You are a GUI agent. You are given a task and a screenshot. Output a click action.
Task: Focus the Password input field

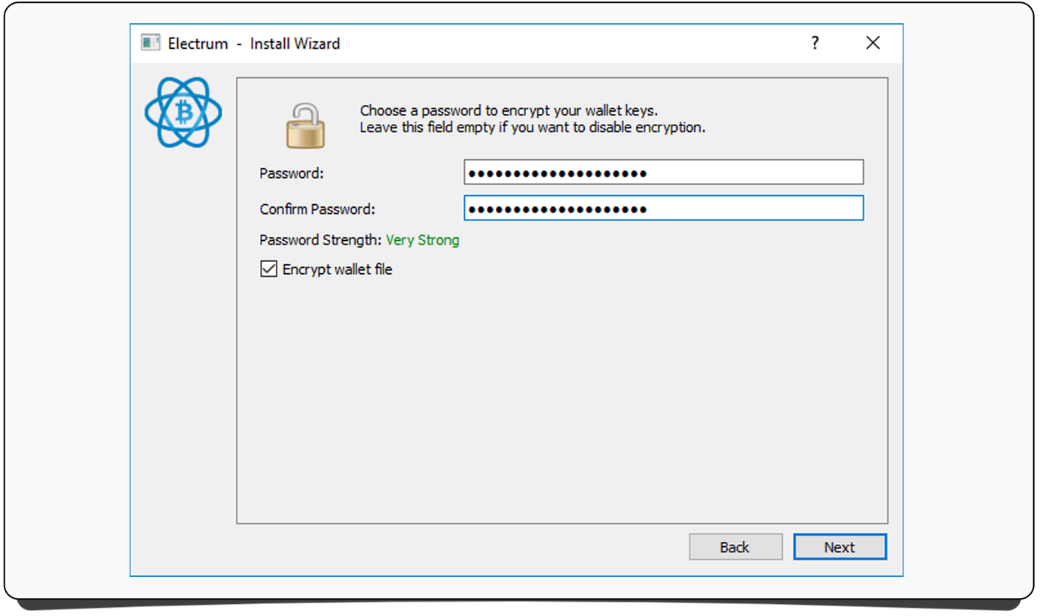tap(750, 173)
